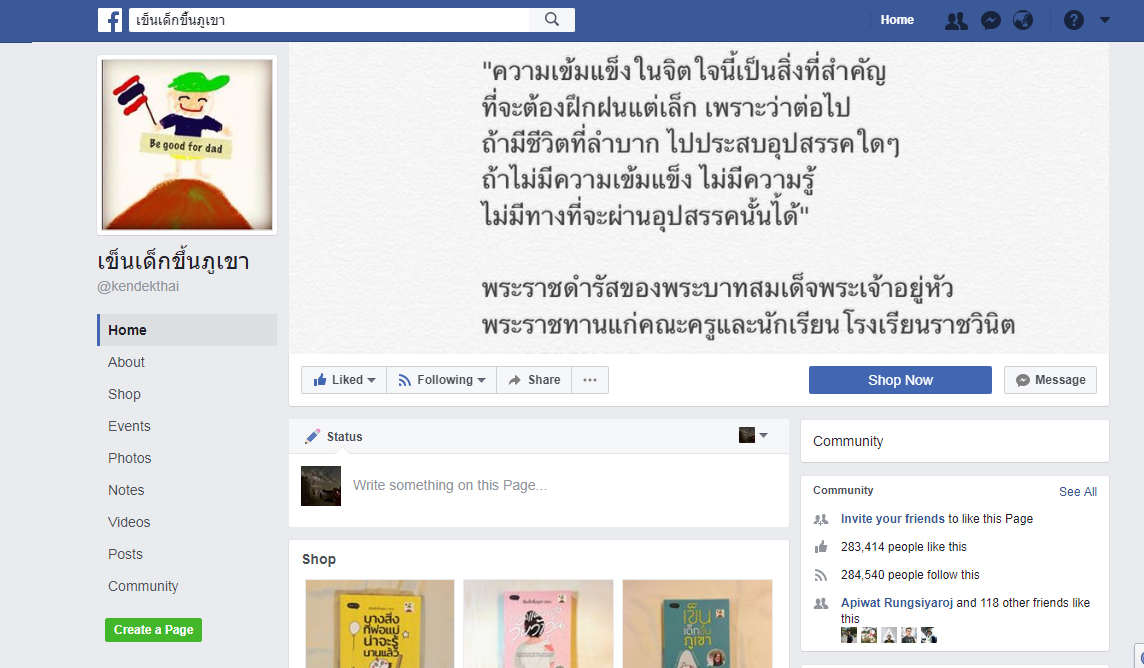
Task: Open the Notifications globe icon
Action: point(1023,20)
